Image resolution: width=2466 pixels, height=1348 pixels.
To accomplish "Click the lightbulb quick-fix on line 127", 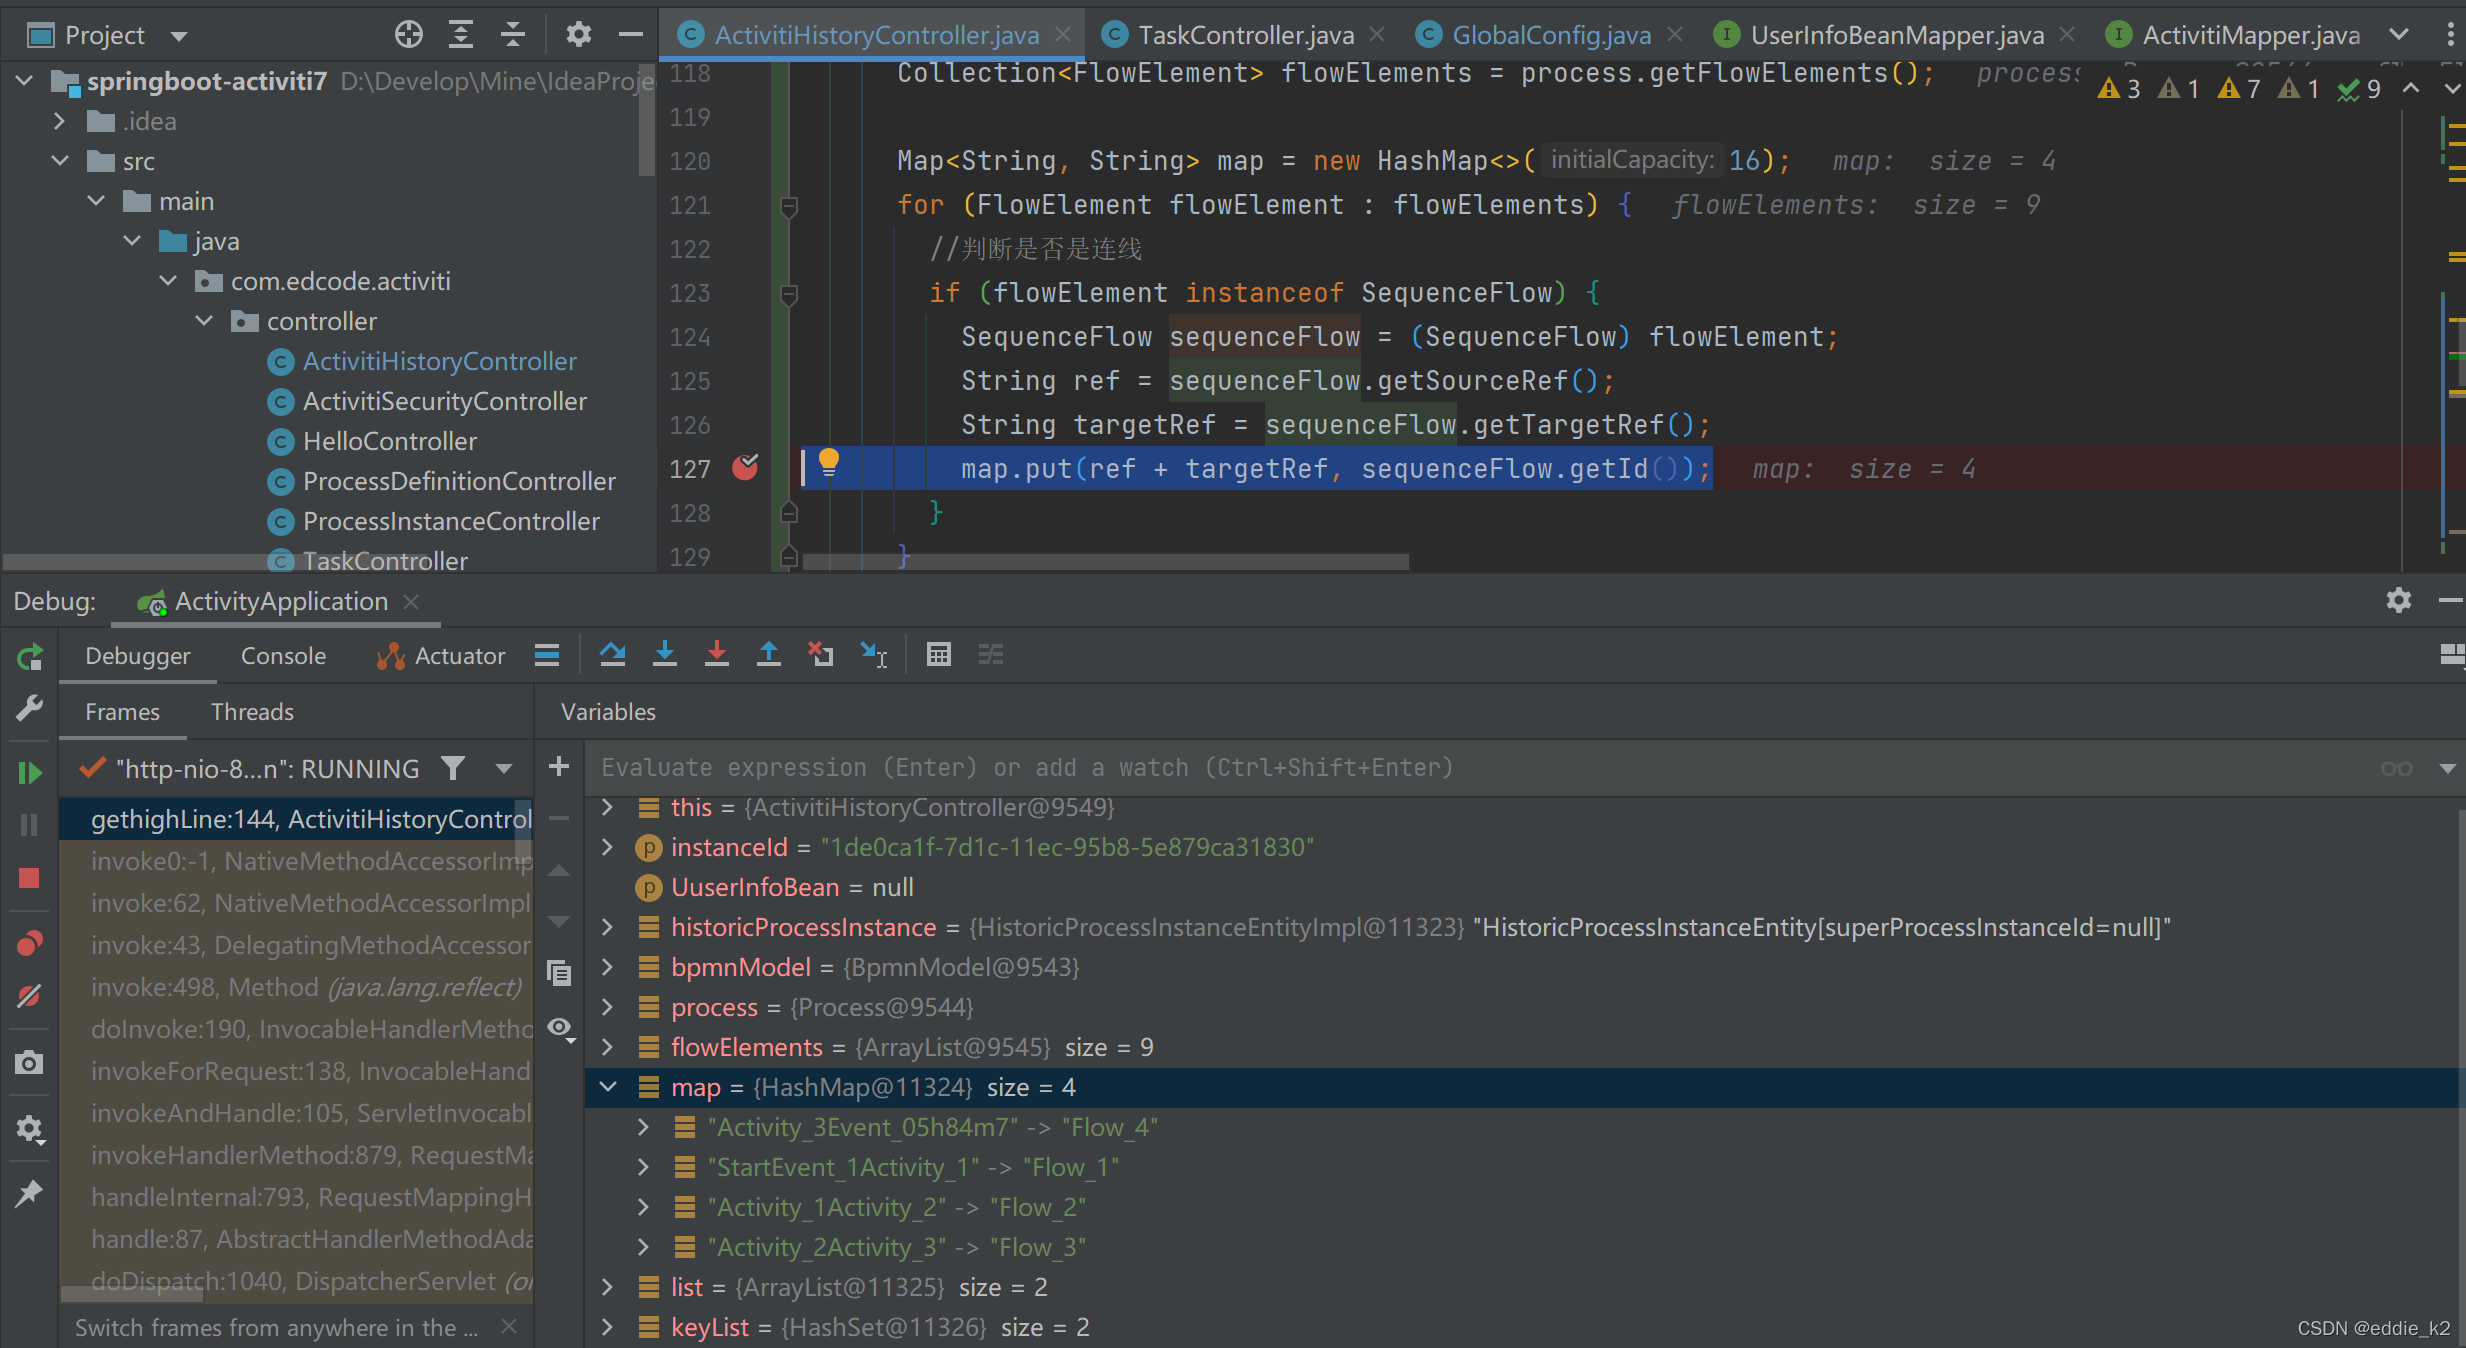I will (x=829, y=463).
